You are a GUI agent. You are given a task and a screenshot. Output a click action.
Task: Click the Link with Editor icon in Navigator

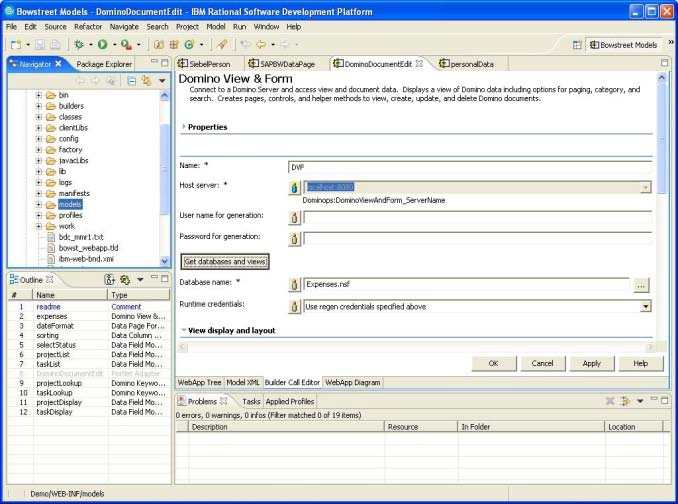[x=146, y=81]
